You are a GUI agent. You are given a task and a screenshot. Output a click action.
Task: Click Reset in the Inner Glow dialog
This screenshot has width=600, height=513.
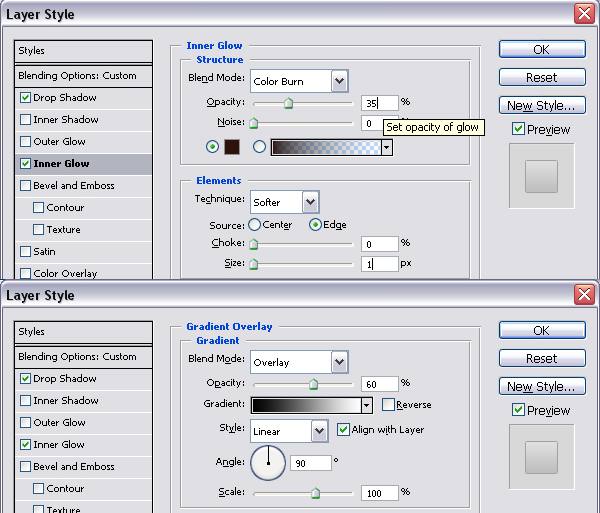(x=542, y=77)
